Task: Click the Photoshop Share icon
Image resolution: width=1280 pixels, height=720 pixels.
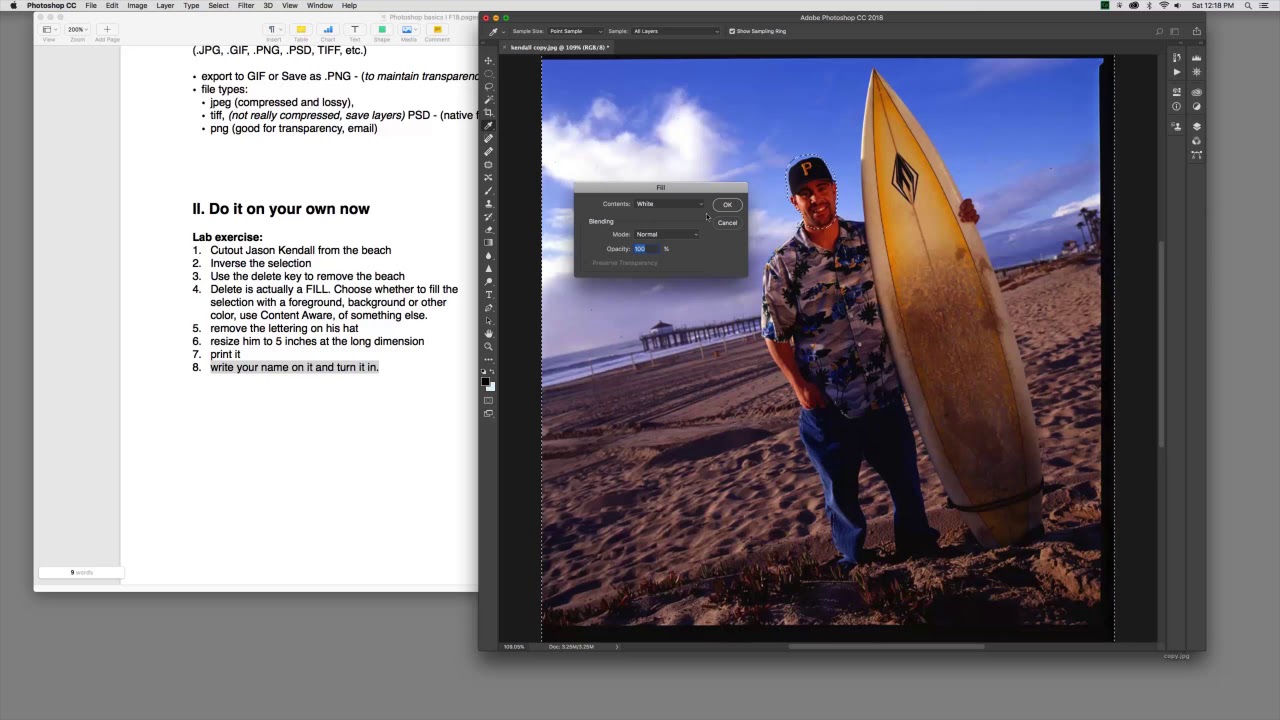Action: [x=1197, y=31]
